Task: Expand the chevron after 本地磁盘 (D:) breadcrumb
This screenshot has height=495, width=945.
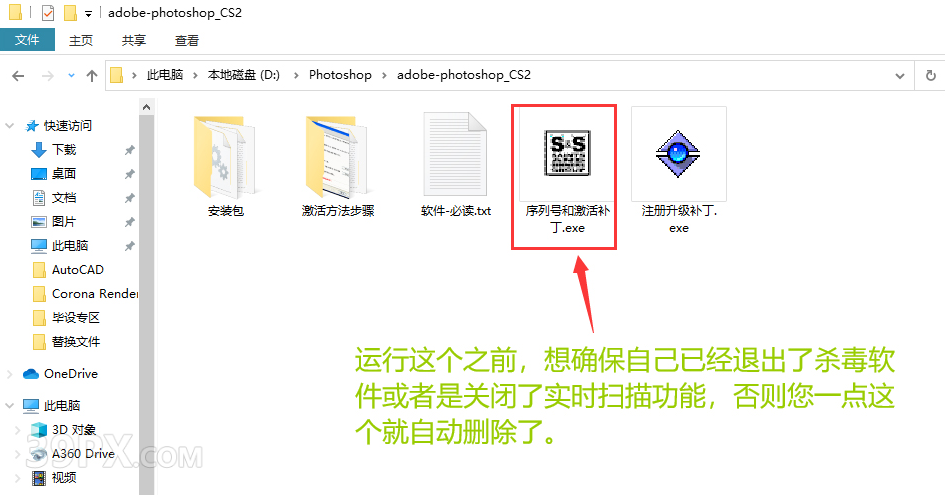Action: tap(296, 75)
